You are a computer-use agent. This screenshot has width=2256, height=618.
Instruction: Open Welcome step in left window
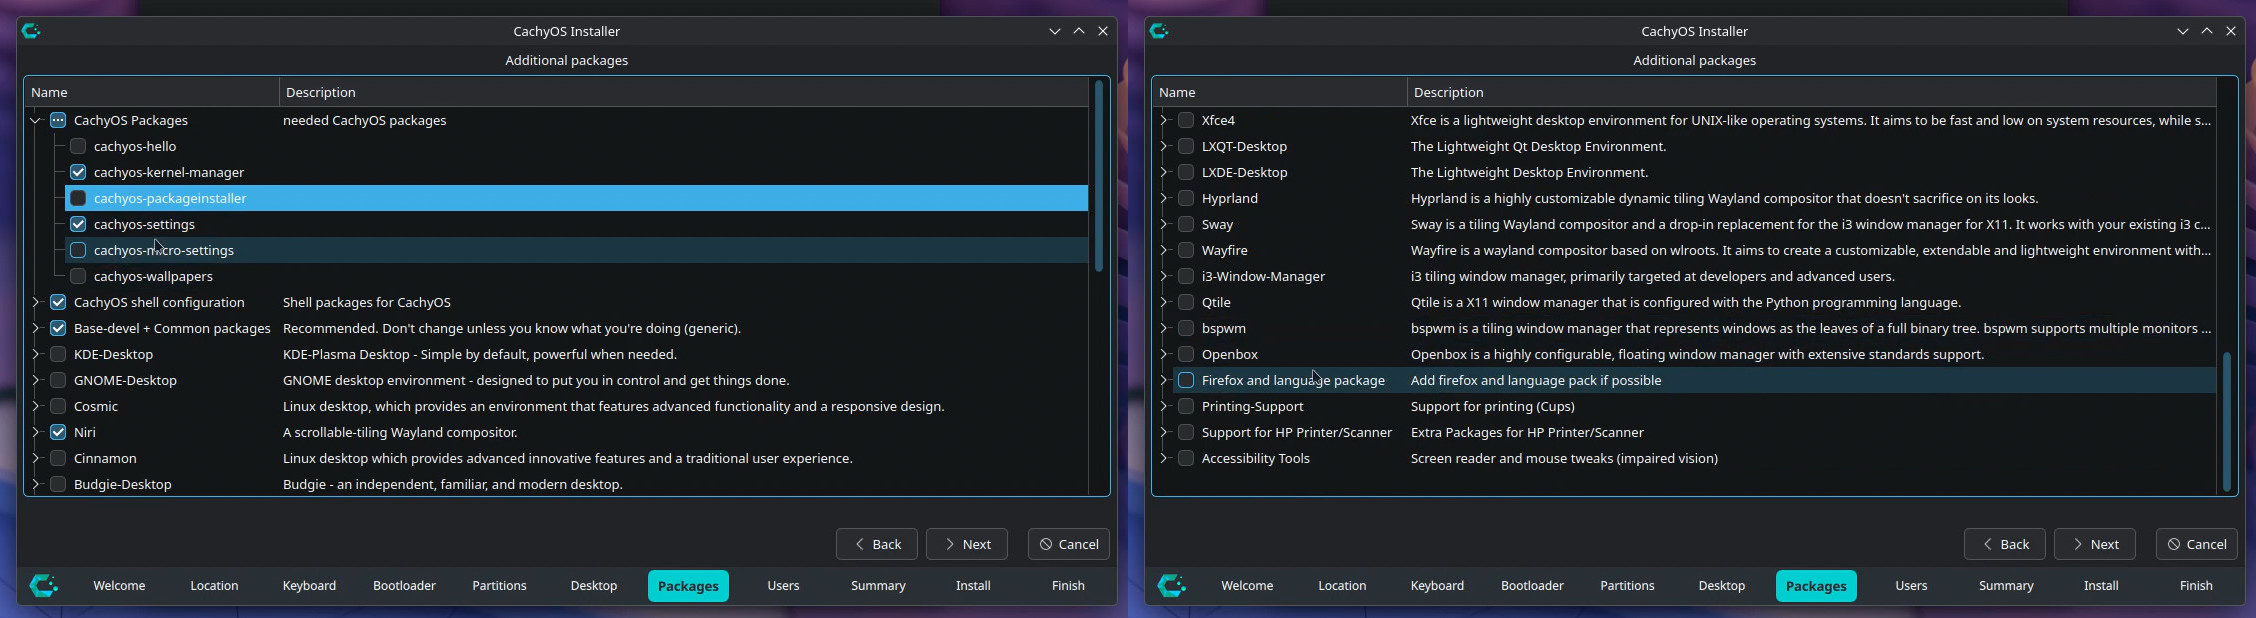click(x=119, y=586)
